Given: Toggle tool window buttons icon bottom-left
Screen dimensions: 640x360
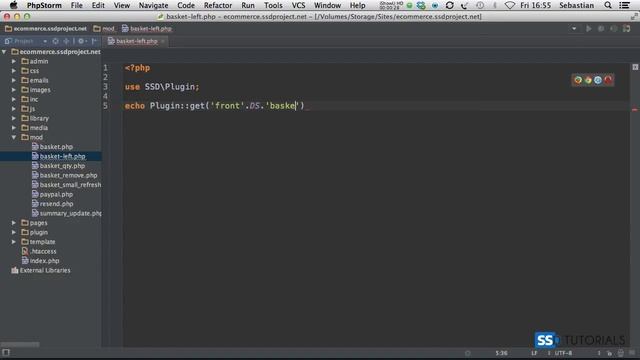Looking at the screenshot, I should click(x=6, y=353).
